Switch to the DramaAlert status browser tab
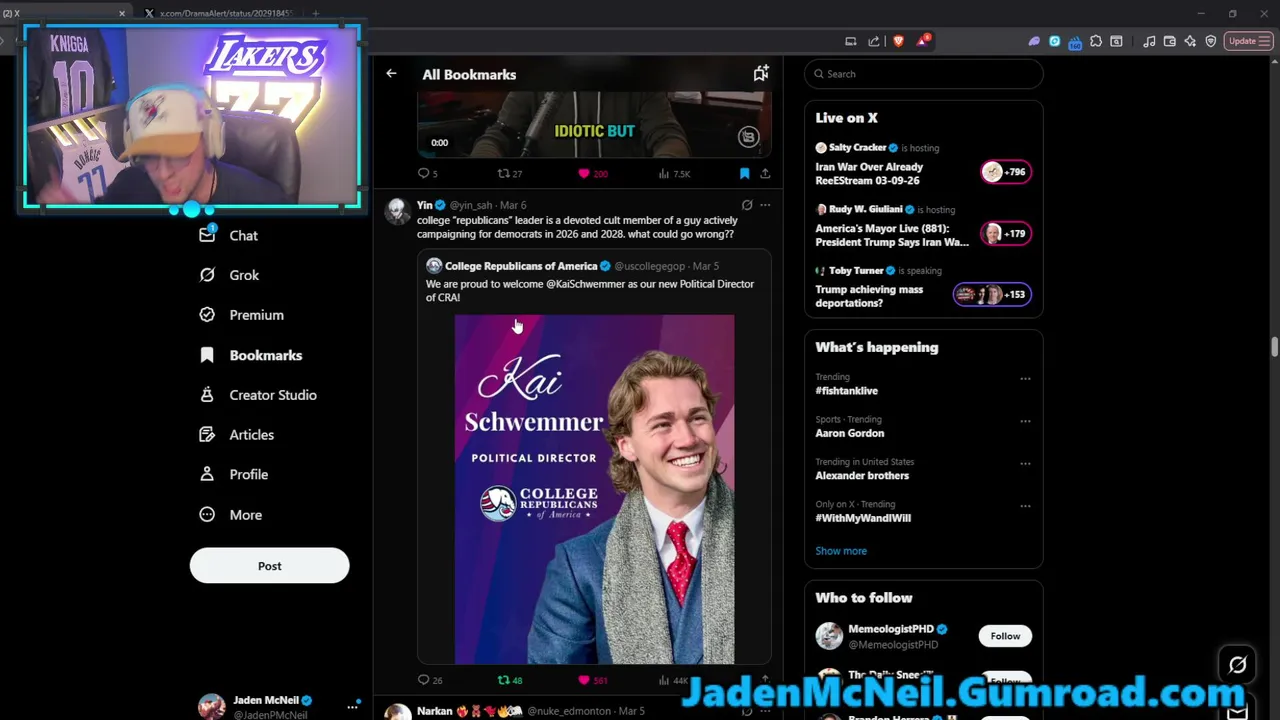Image resolution: width=1280 pixels, height=720 pixels. (220, 13)
